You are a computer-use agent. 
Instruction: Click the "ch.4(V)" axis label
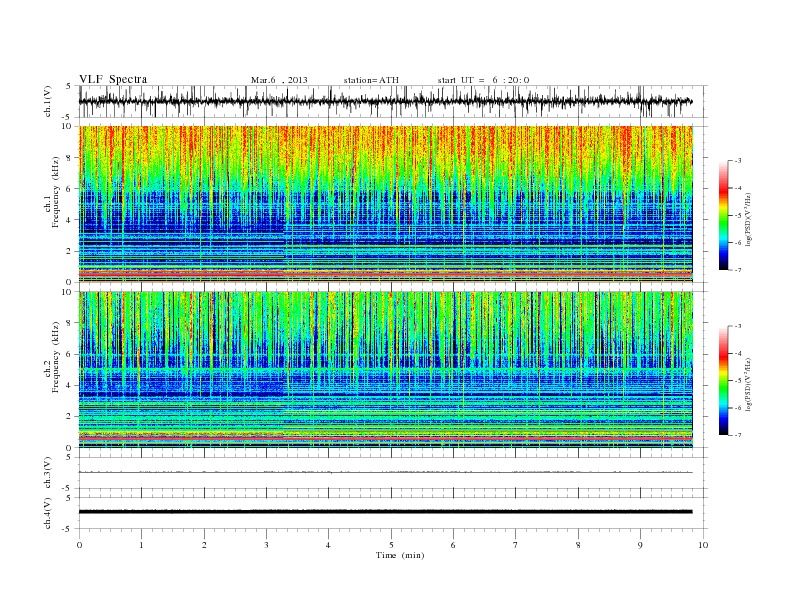(x=48, y=513)
